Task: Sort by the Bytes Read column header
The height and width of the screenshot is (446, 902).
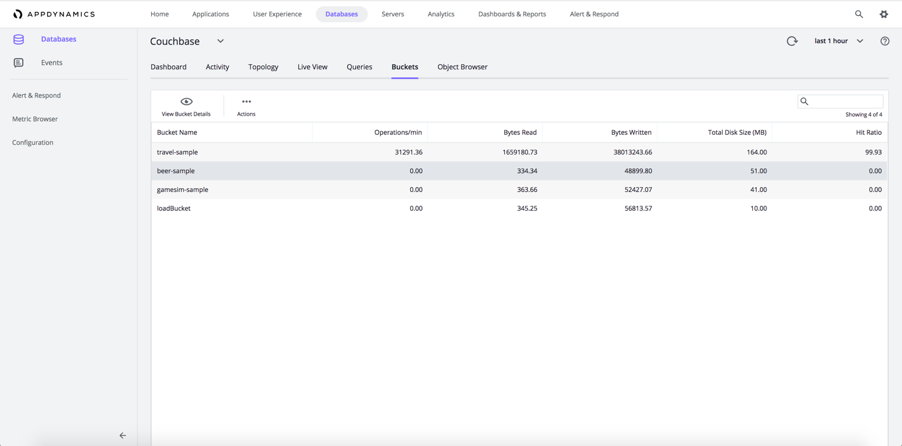Action: (x=485, y=132)
